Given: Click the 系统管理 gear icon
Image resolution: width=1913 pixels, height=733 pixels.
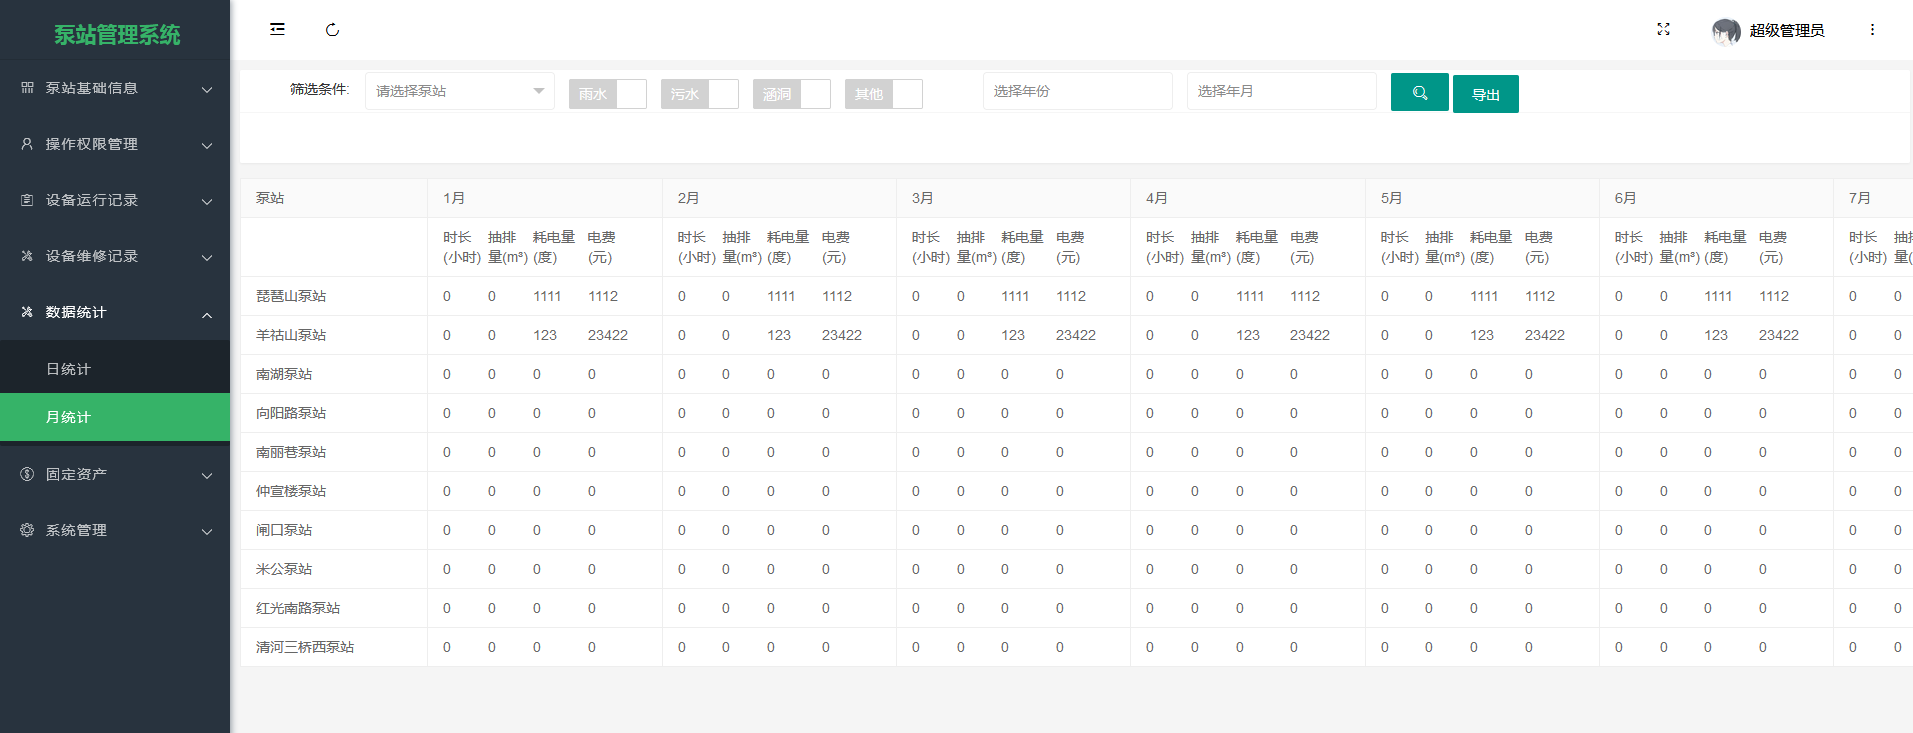Looking at the screenshot, I should click(27, 530).
